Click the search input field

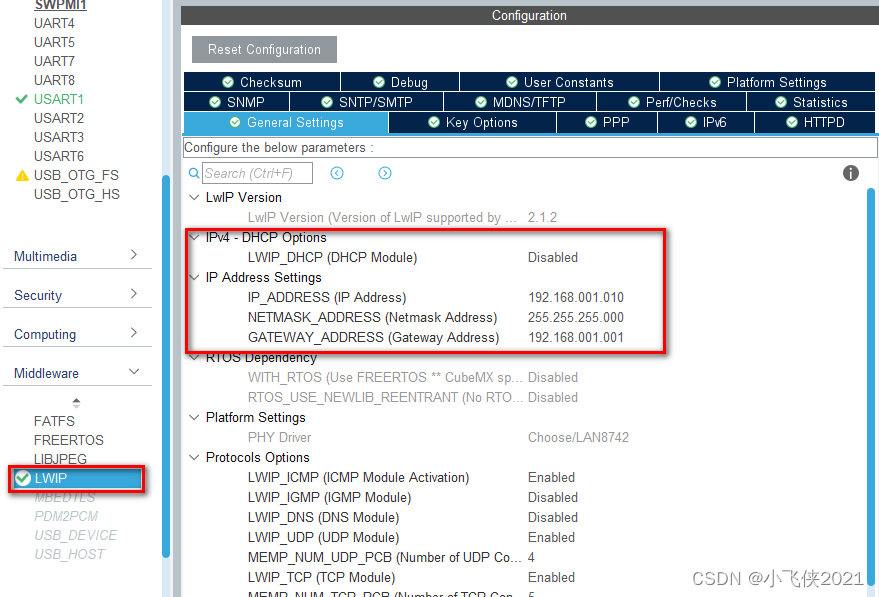click(x=257, y=172)
